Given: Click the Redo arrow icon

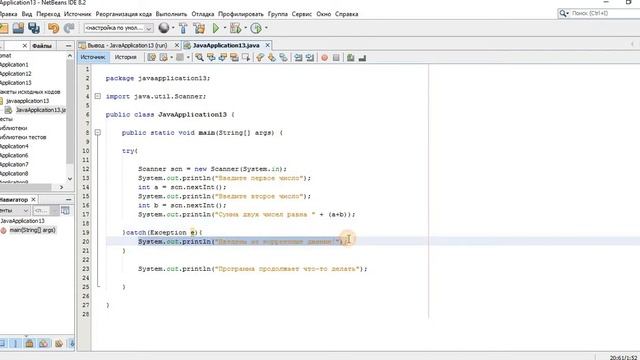Looking at the screenshot, I should click(69, 28).
